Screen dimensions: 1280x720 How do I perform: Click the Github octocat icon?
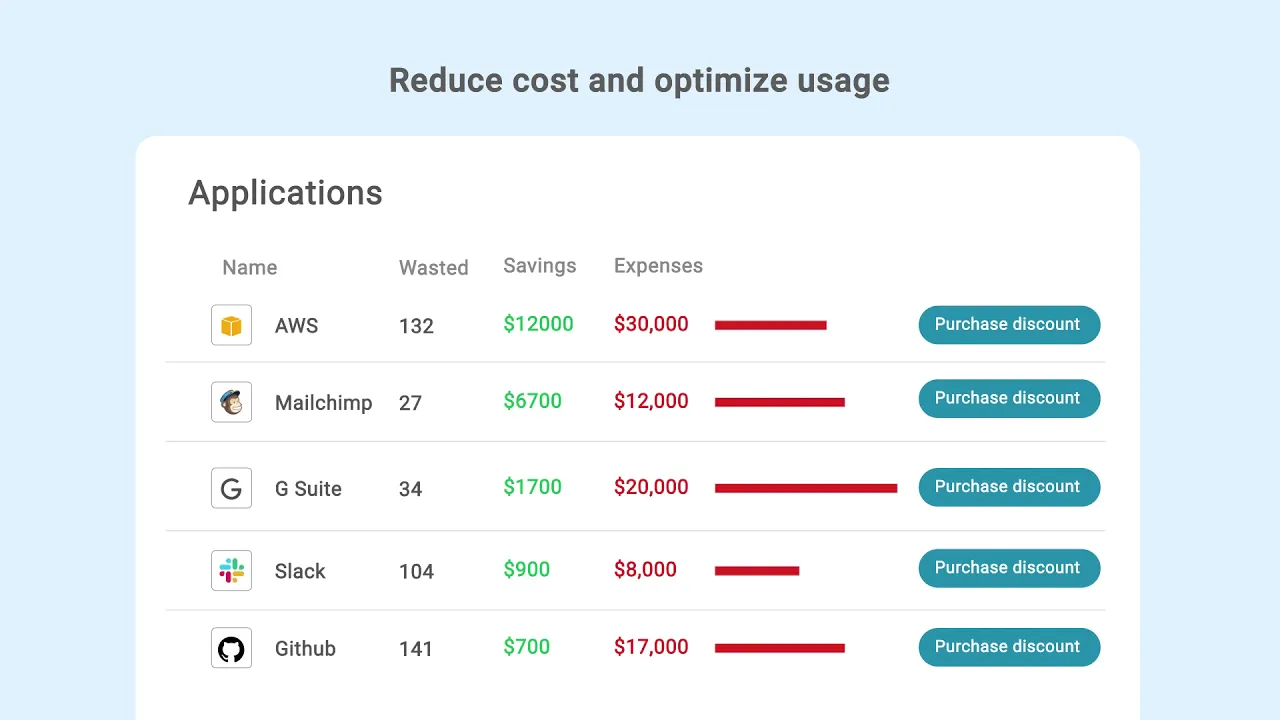(x=231, y=648)
